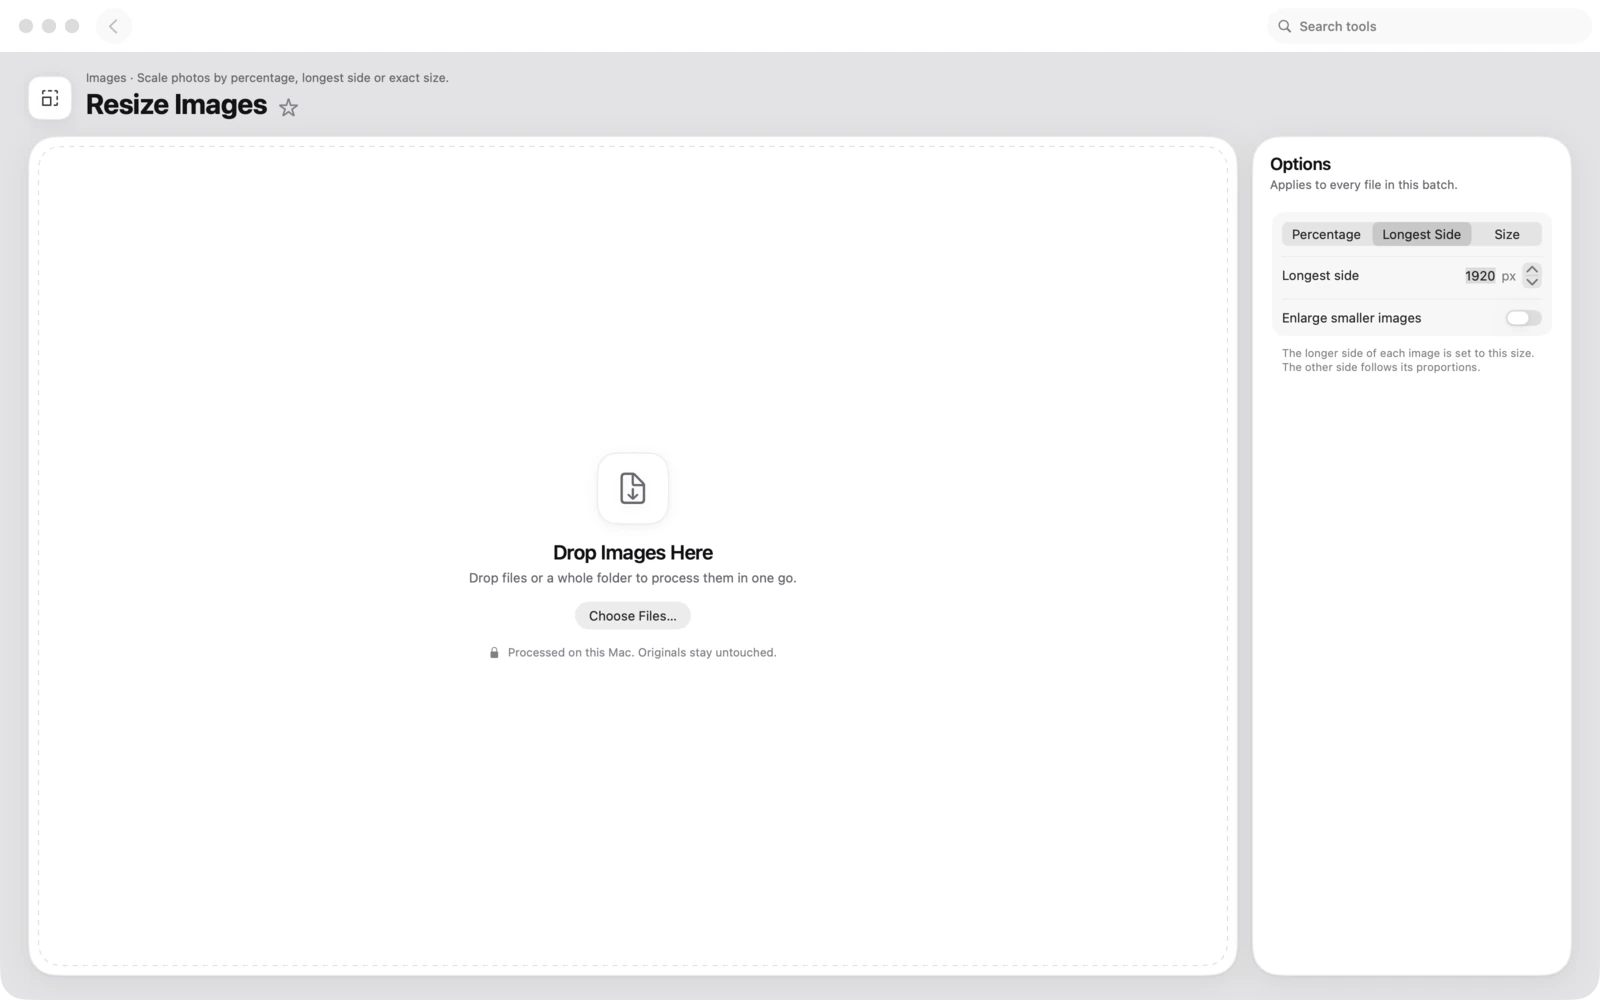Click the Resize Images tool icon

click(x=50, y=98)
